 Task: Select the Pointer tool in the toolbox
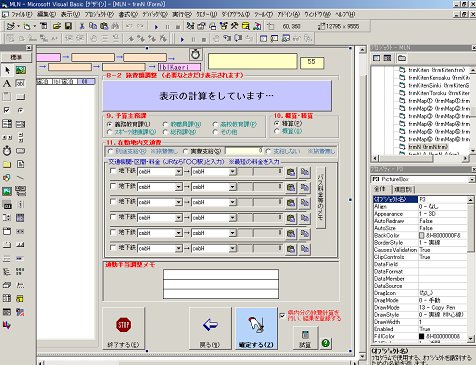coord(7,70)
